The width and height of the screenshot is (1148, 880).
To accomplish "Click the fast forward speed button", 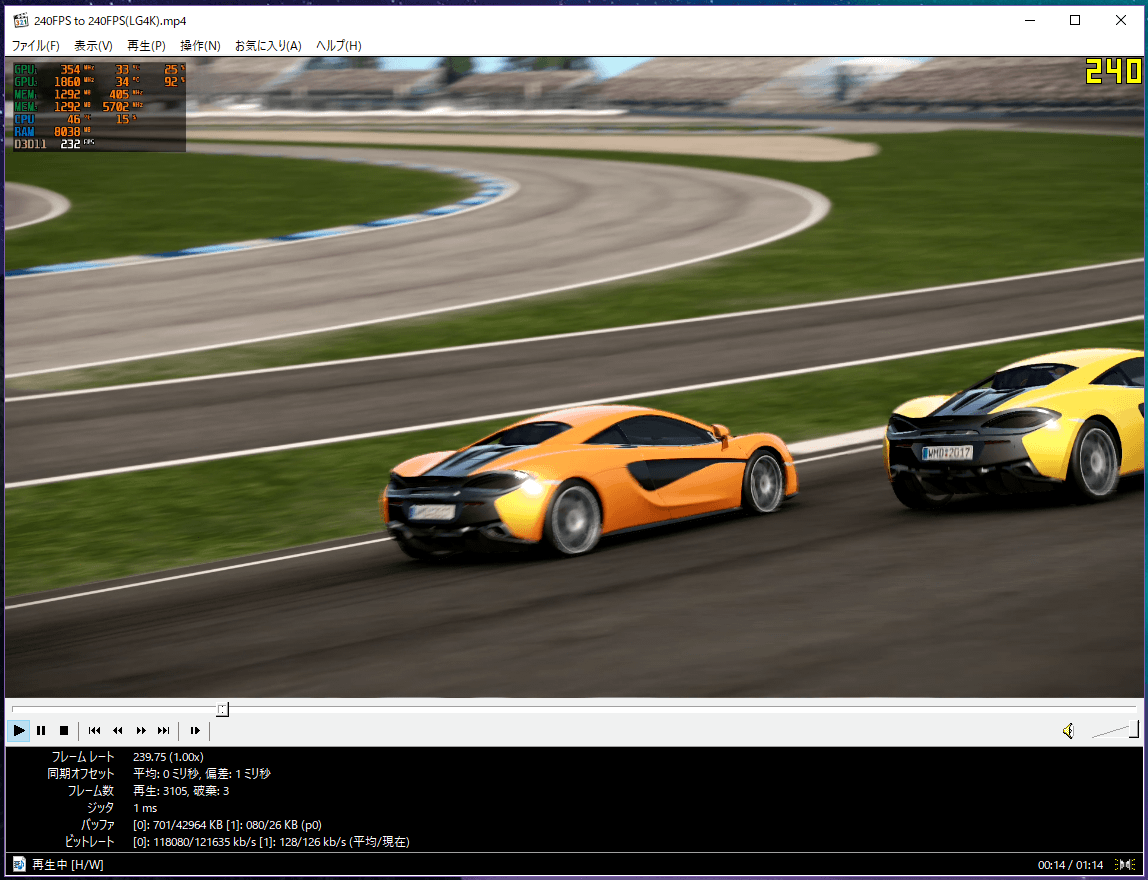I will (141, 730).
